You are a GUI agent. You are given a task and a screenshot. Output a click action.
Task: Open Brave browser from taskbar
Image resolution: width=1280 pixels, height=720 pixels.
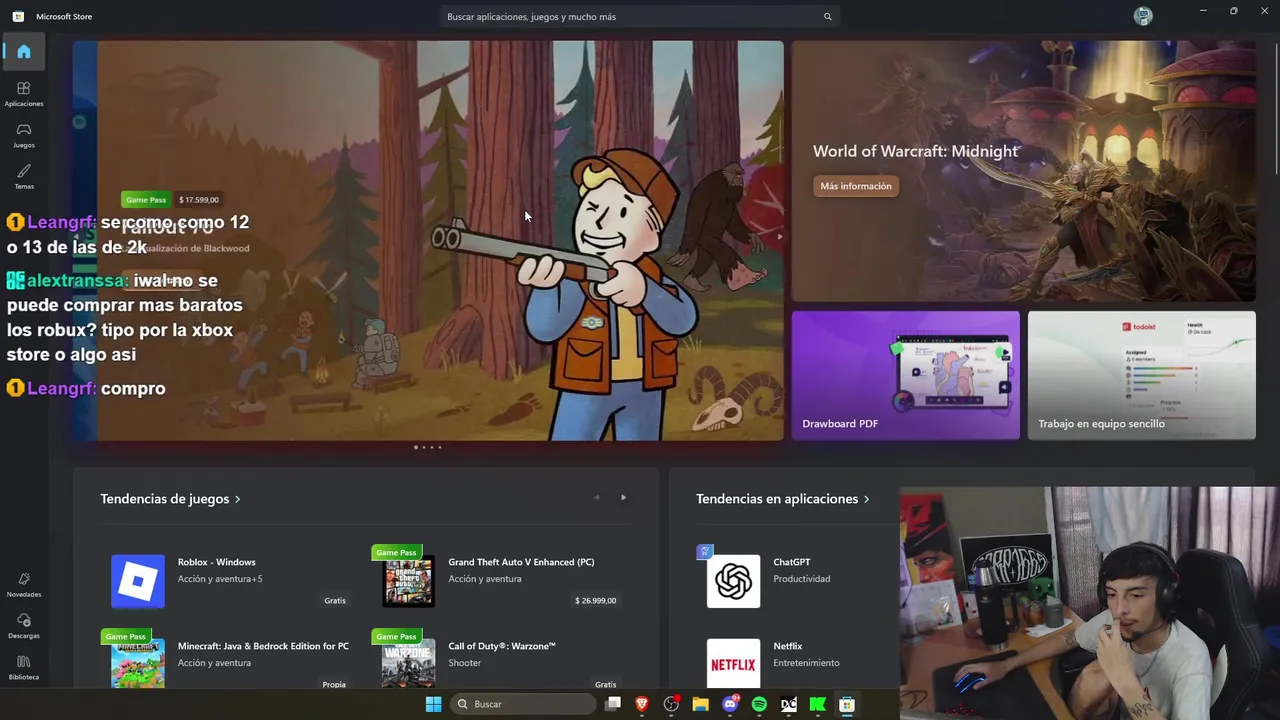[x=642, y=704]
